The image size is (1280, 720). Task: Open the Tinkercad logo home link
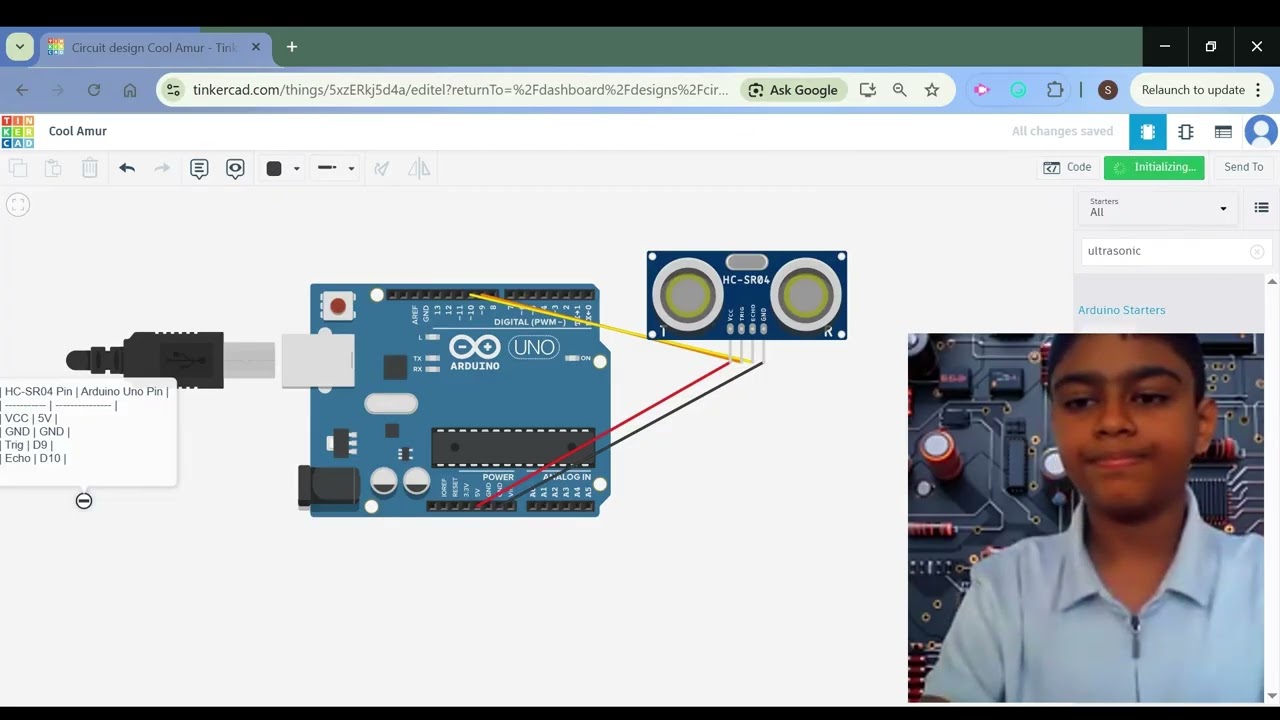pyautogui.click(x=17, y=131)
